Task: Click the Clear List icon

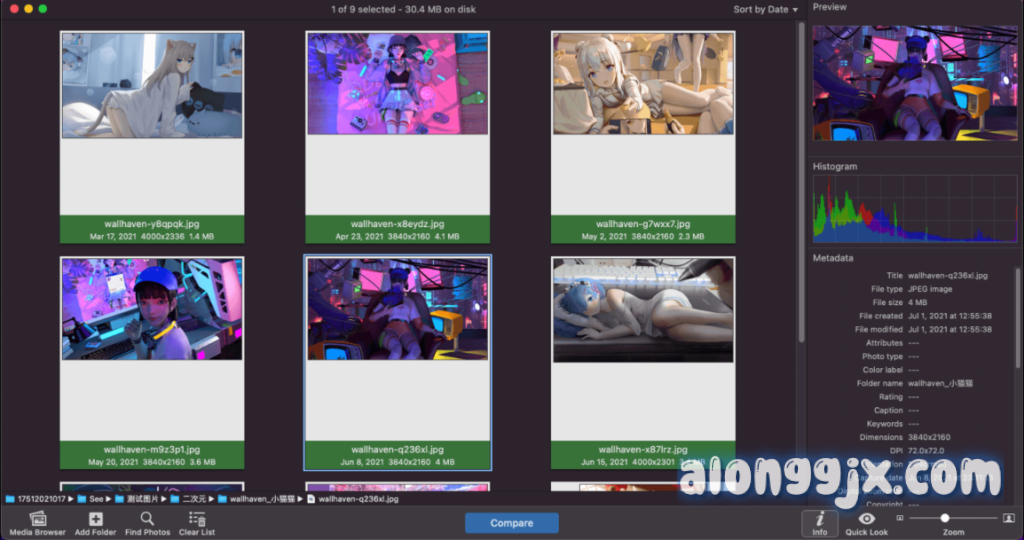Action: 197,518
